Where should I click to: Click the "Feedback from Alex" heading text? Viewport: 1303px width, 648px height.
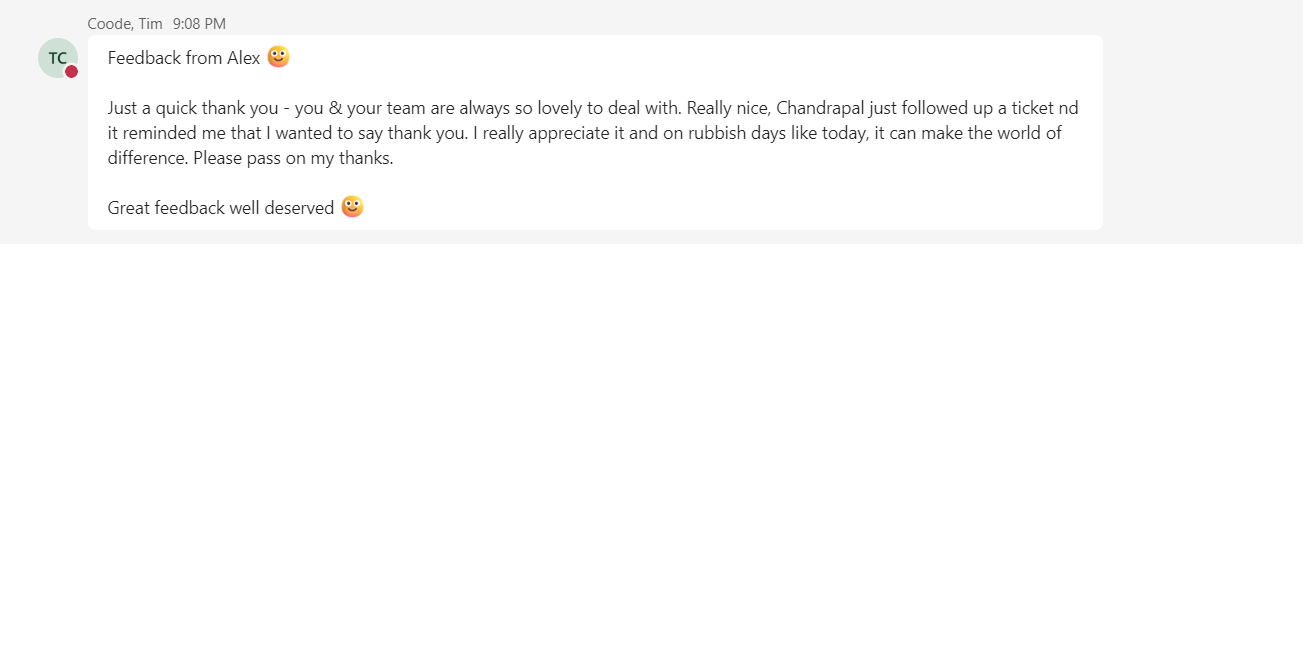(184, 58)
